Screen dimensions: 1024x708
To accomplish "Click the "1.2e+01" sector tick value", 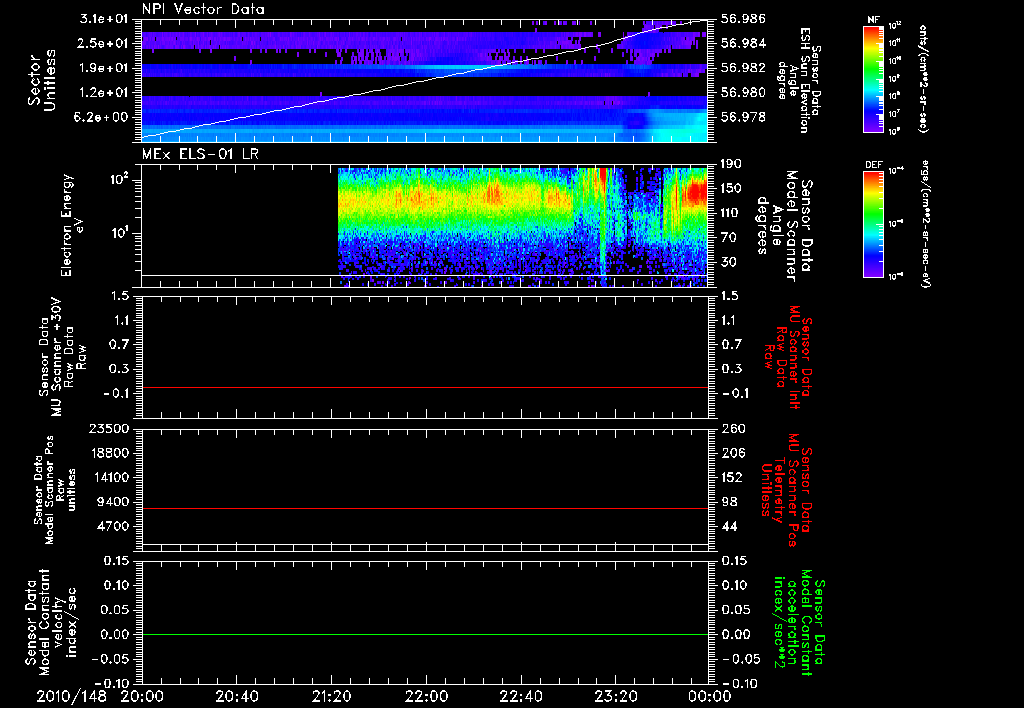I will click(104, 93).
